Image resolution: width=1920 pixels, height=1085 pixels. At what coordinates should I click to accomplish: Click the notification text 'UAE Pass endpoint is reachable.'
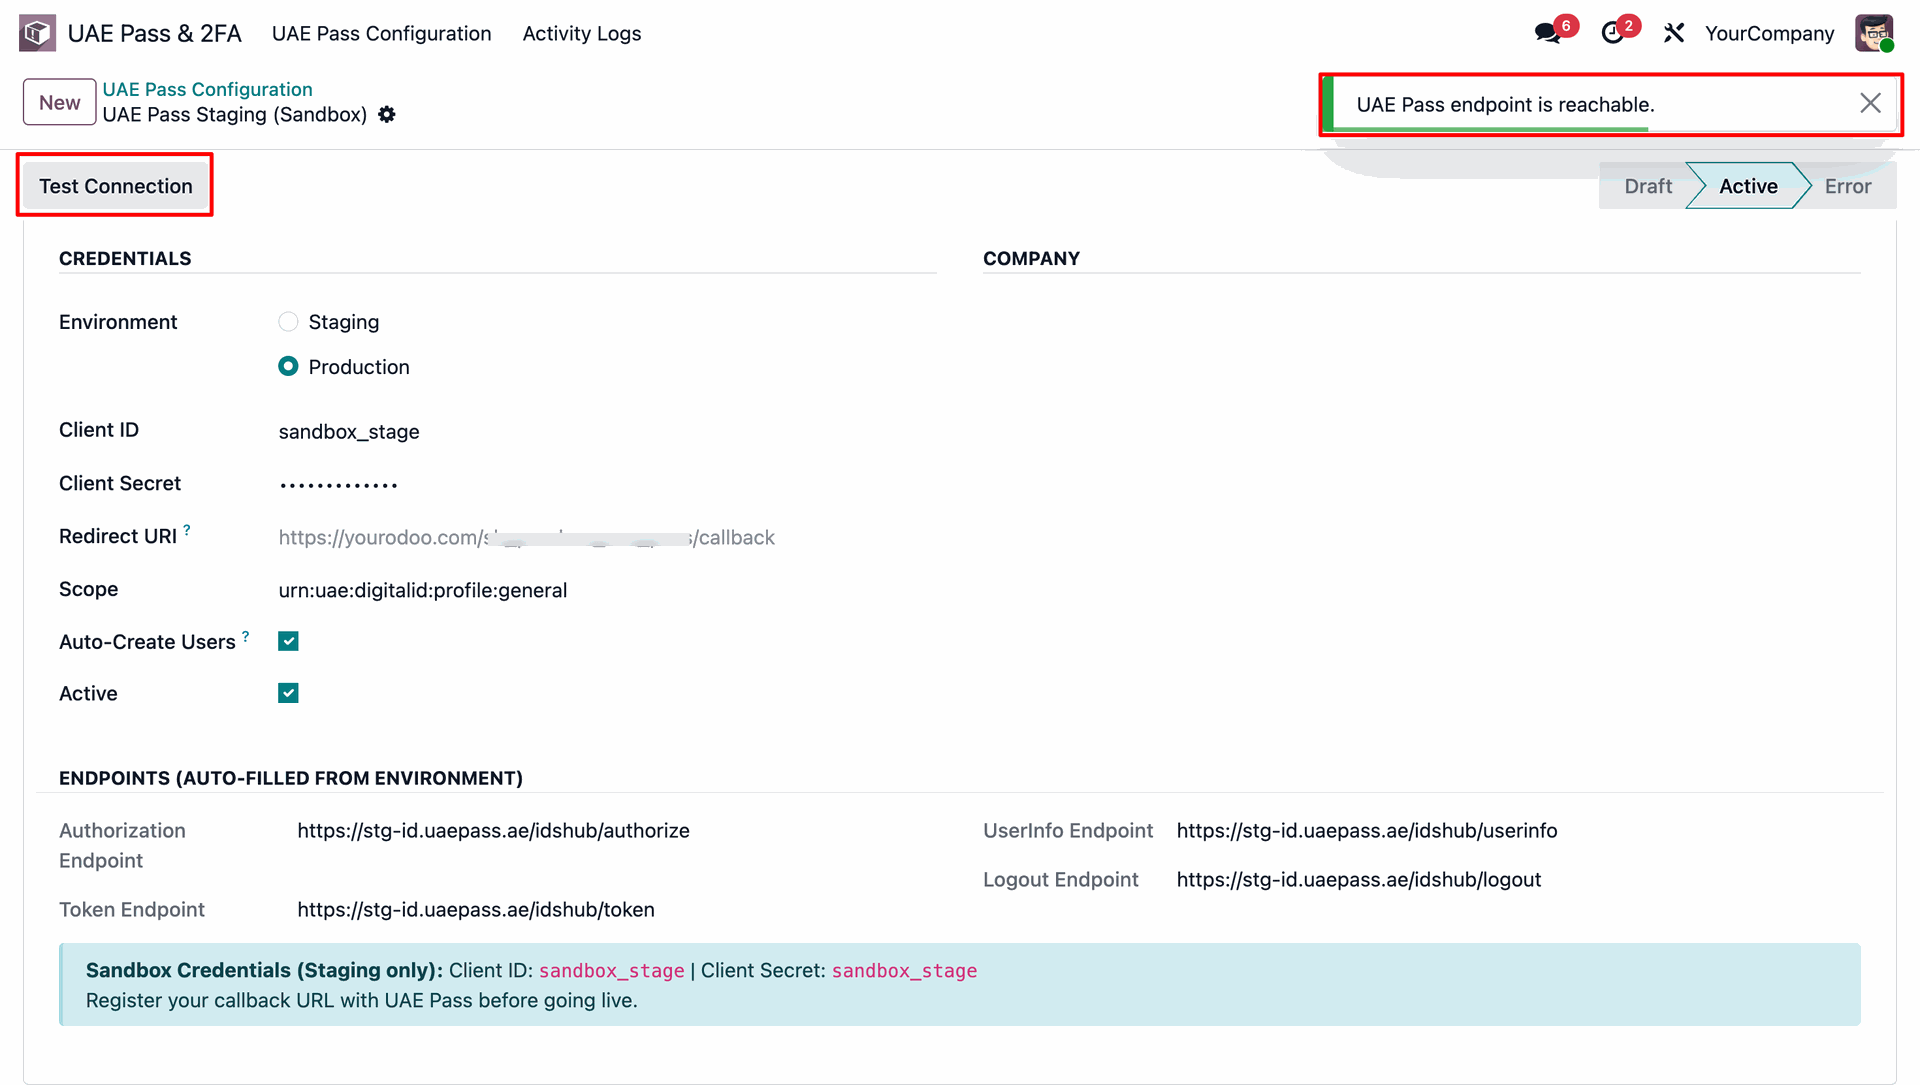1505,104
